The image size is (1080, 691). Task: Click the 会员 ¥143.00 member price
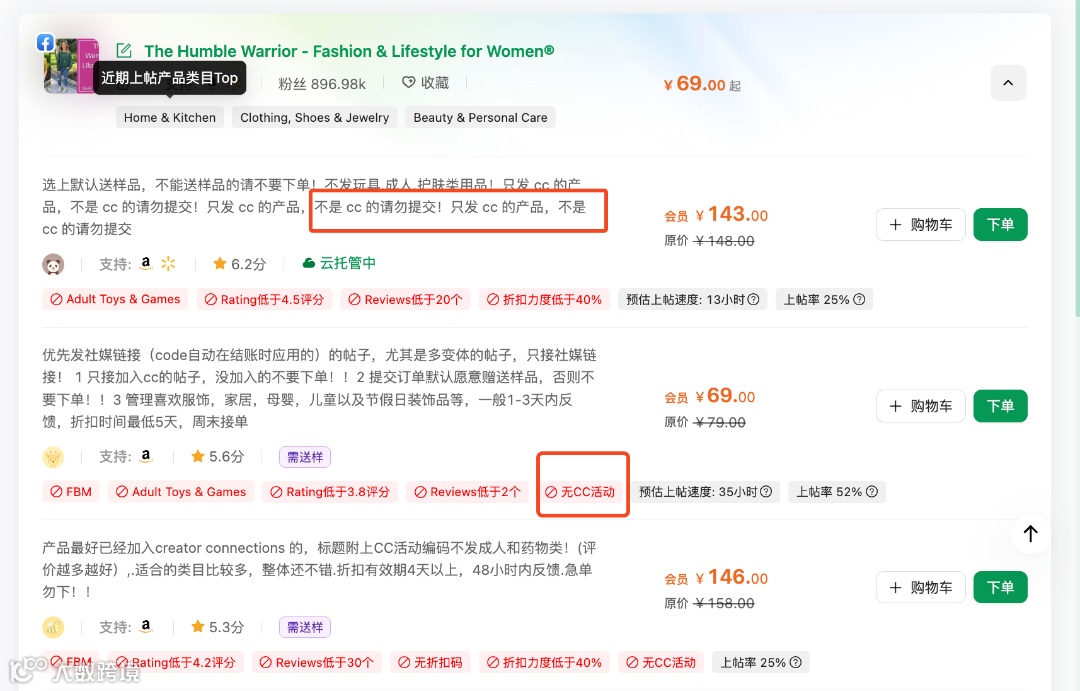point(716,214)
